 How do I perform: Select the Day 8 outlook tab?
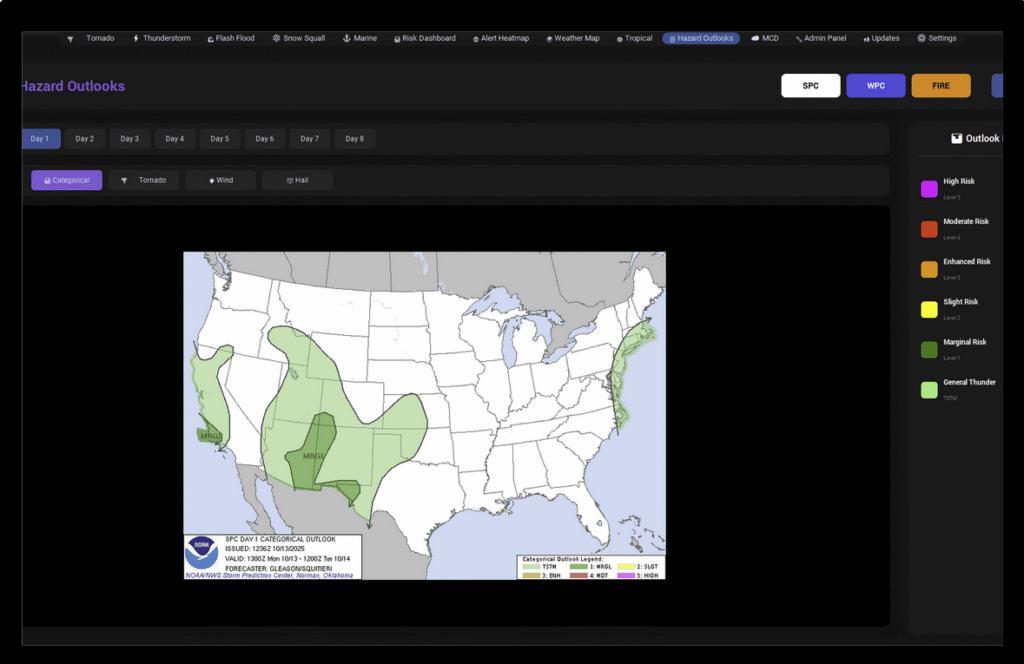(x=355, y=139)
